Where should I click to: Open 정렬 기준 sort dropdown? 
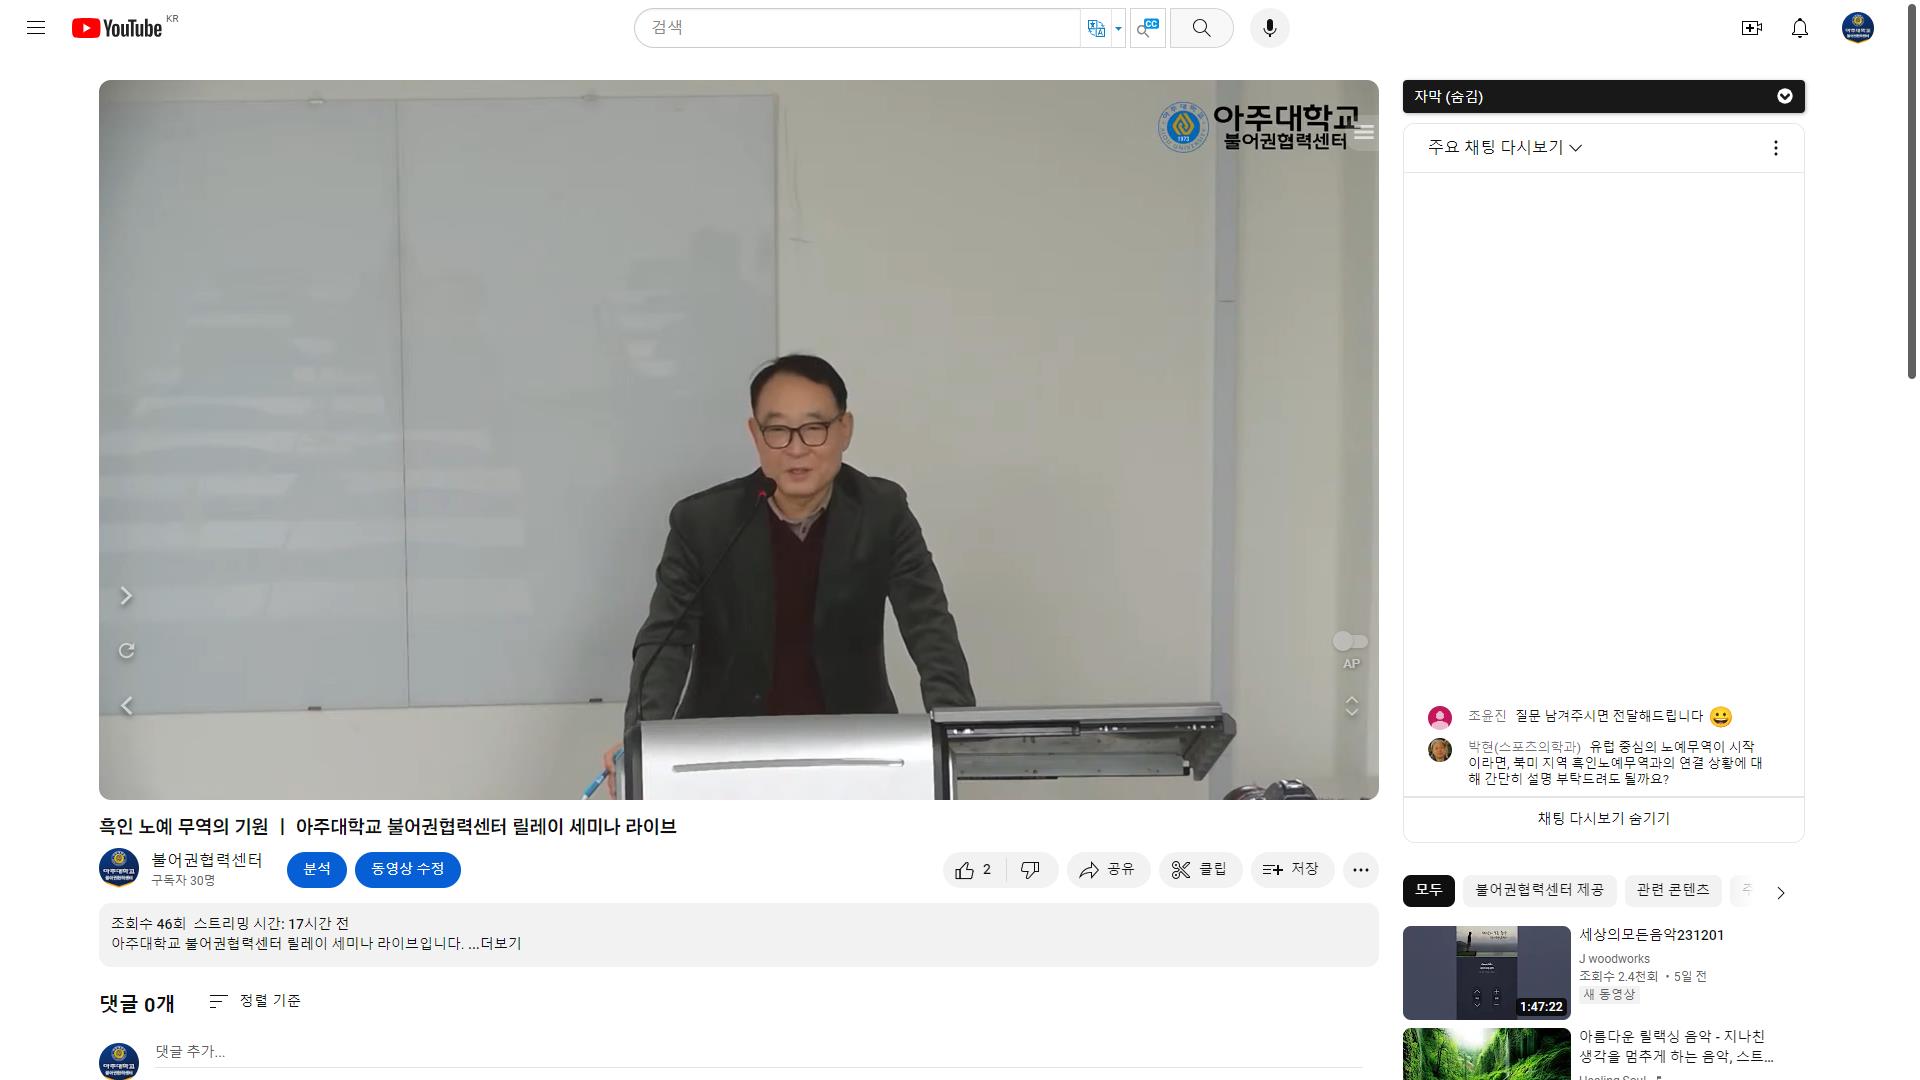point(255,1001)
